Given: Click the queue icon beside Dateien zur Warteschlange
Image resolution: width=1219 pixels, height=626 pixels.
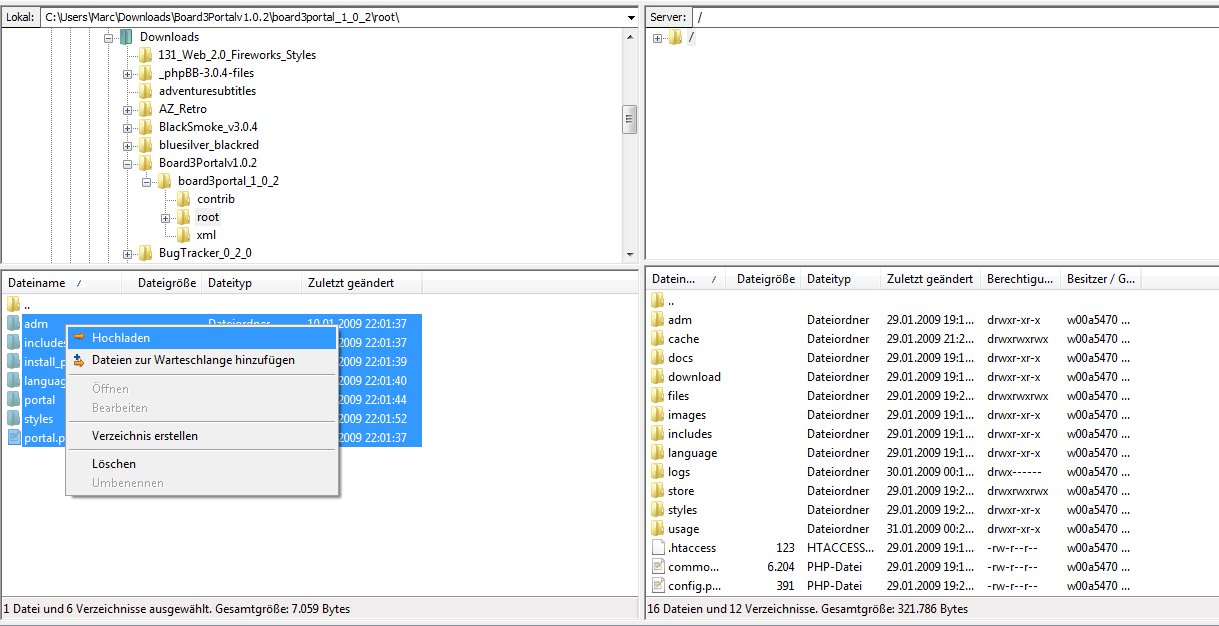Looking at the screenshot, I should [79, 360].
